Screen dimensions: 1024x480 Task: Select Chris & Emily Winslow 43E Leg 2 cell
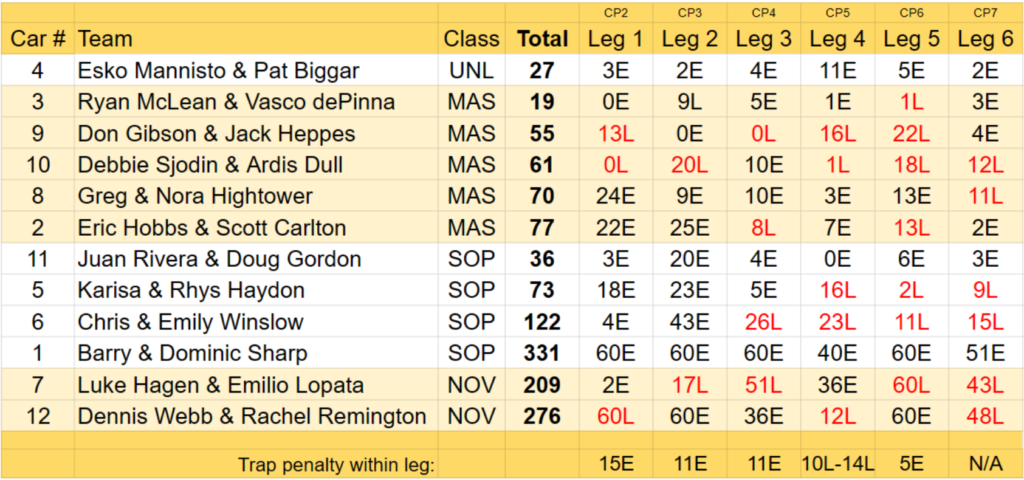coord(690,322)
